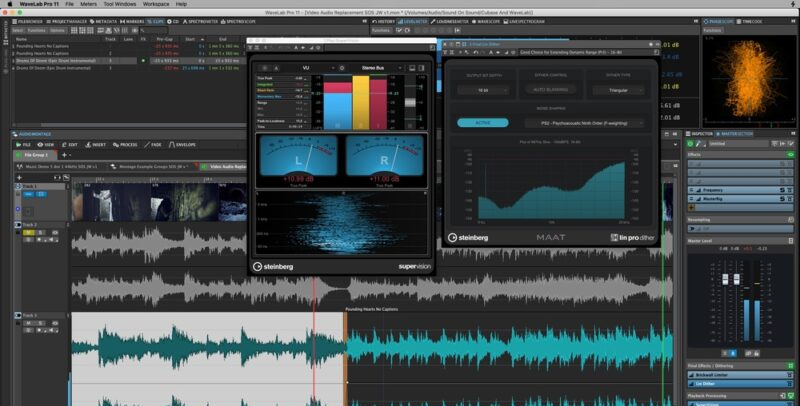The image size is (800, 406).
Task: Open the montage Envelope ribbon tab
Action: pyautogui.click(x=182, y=145)
